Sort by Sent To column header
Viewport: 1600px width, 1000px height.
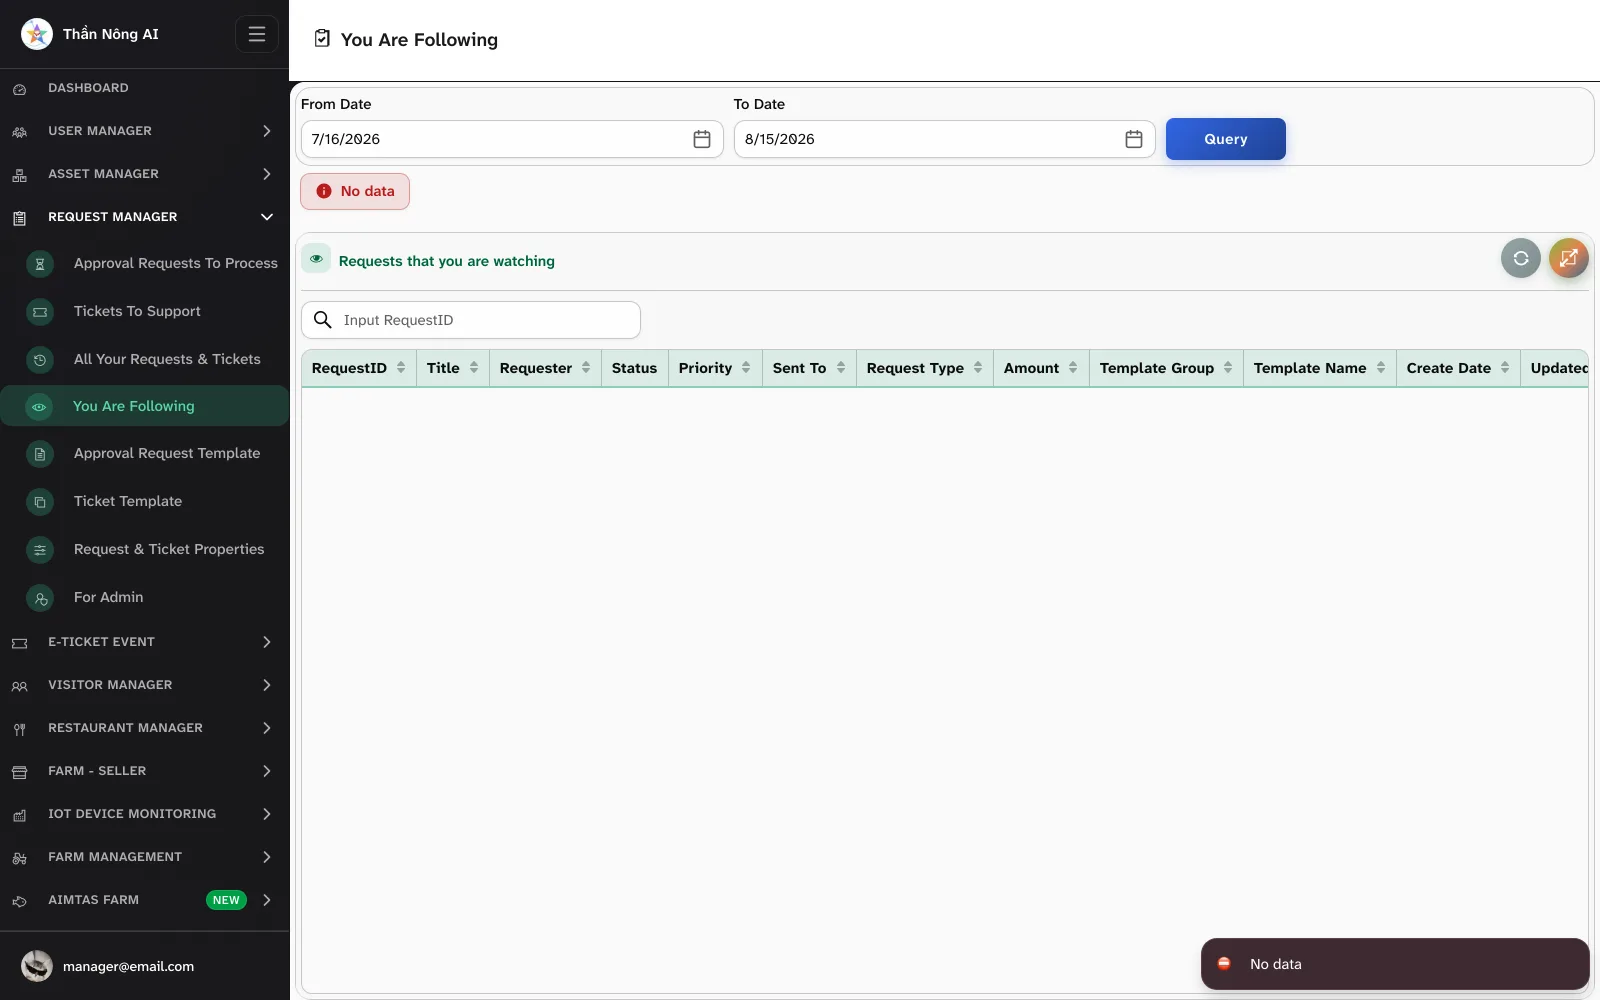pyautogui.click(x=809, y=368)
